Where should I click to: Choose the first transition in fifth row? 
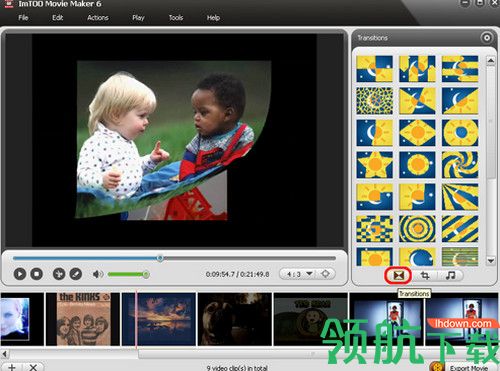(x=374, y=197)
